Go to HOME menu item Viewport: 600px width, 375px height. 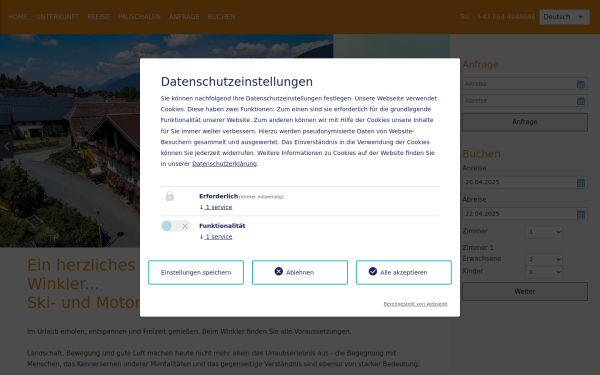click(x=18, y=17)
